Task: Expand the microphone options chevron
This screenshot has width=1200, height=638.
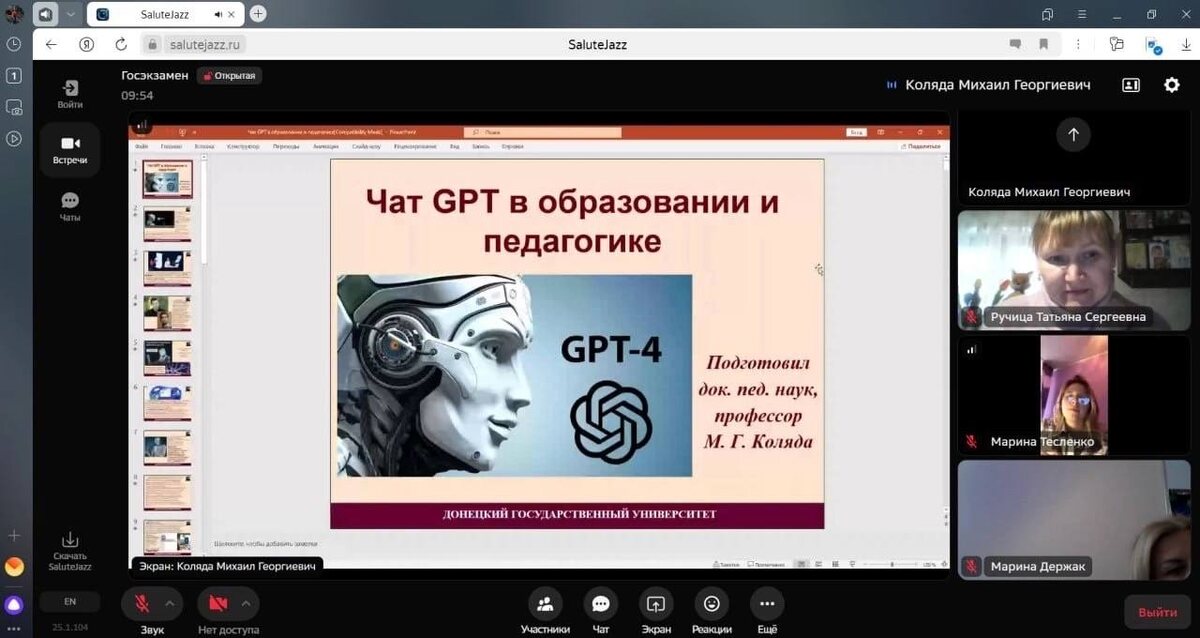Action: pos(169,603)
